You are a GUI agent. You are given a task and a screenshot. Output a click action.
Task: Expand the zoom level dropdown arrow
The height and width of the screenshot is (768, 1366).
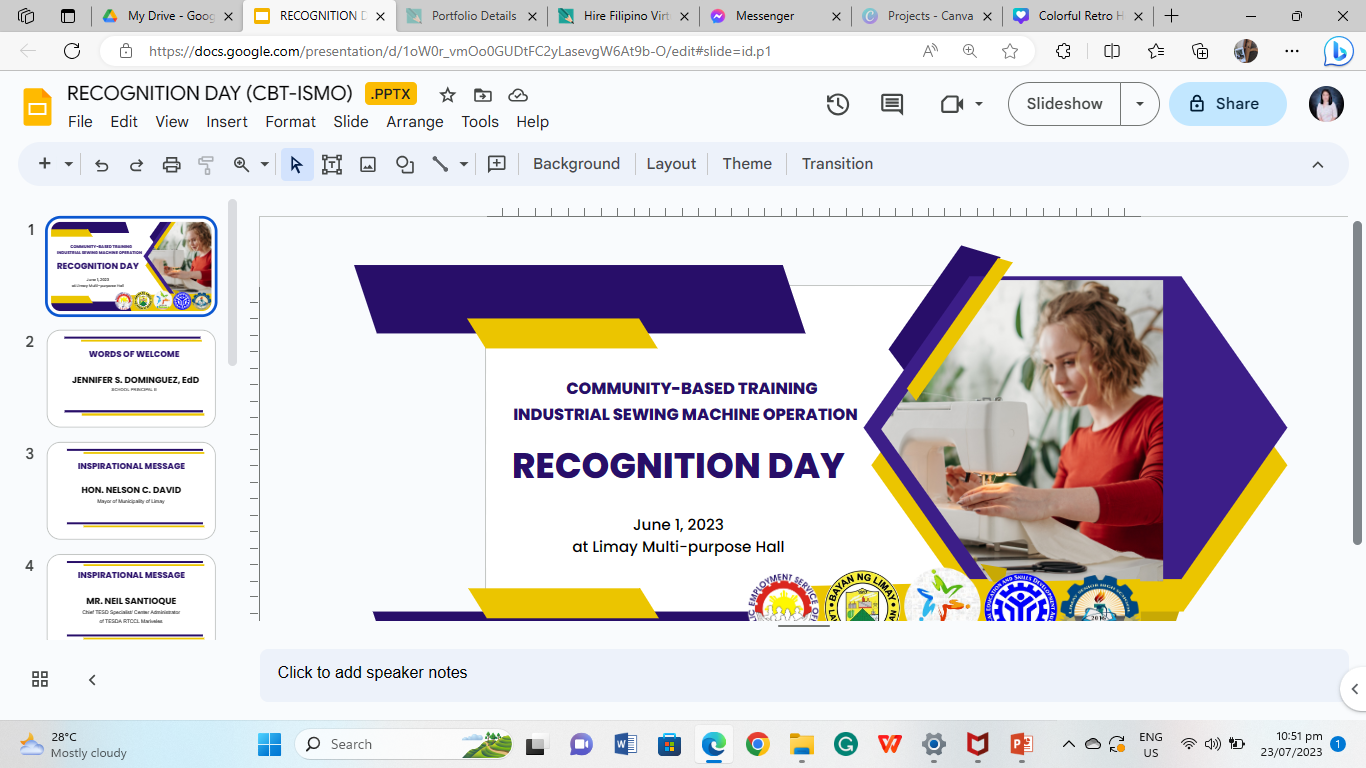click(x=265, y=165)
